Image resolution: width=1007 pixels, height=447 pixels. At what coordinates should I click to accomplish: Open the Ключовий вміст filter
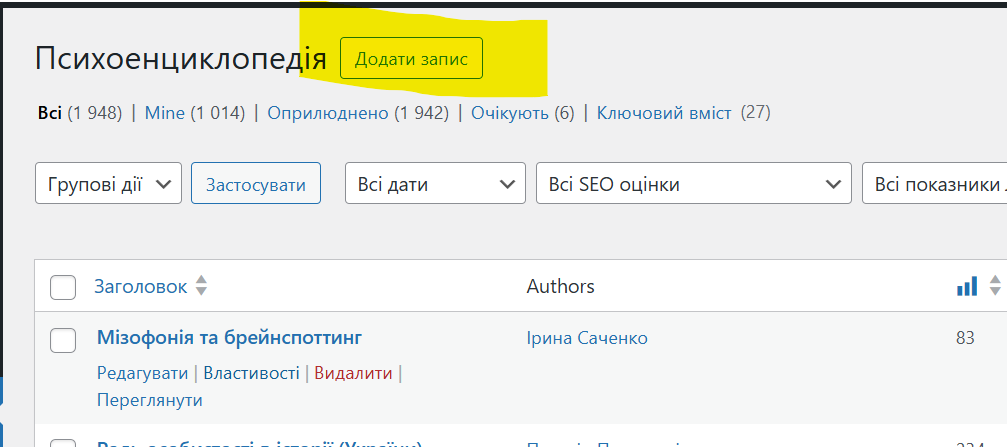[x=664, y=113]
